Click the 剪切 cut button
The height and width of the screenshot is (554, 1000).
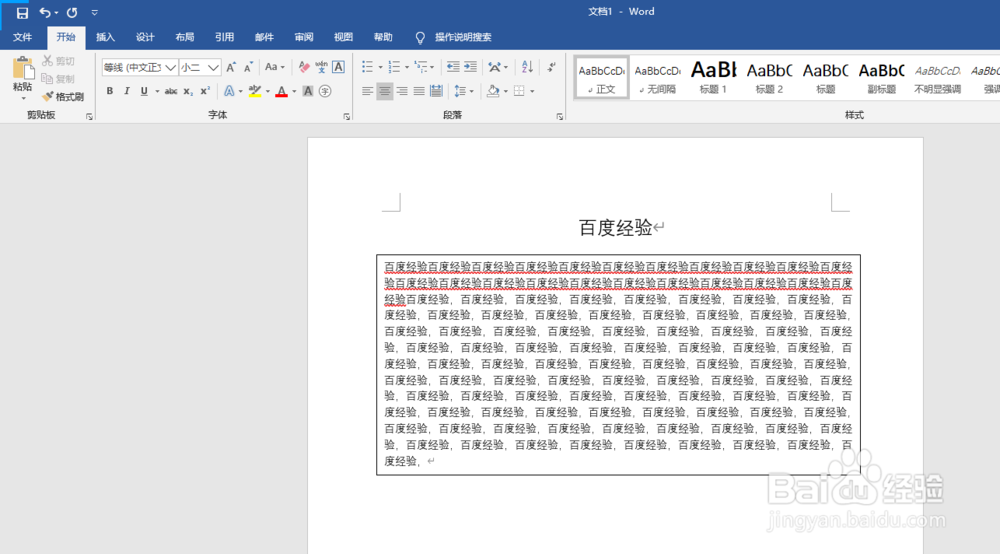[59, 61]
